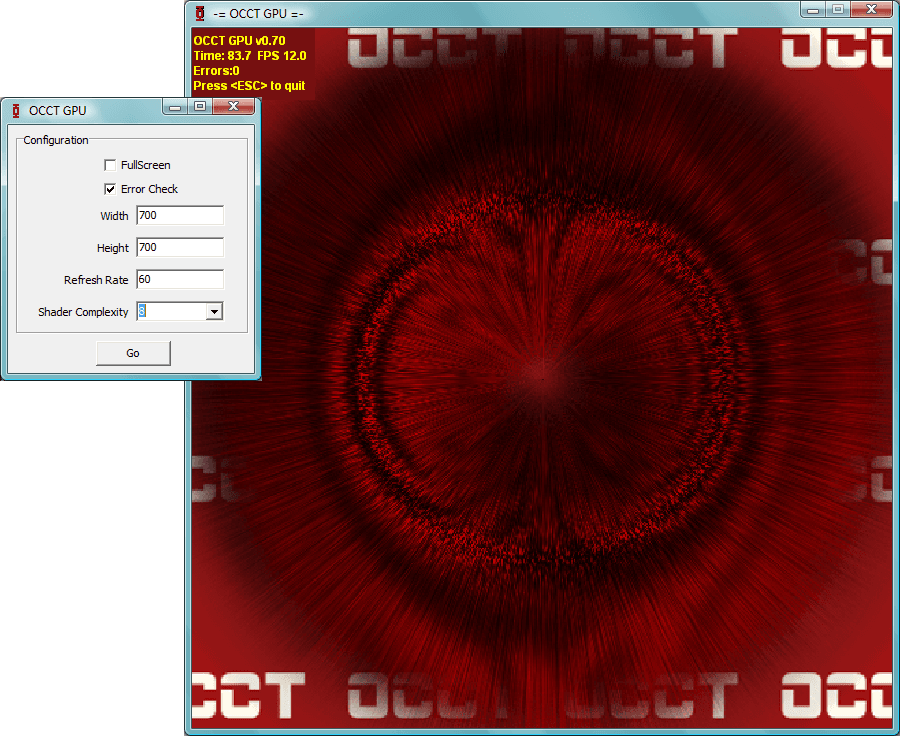Click 'Press <ESC> to quit' text
This screenshot has width=900, height=736.
[x=249, y=86]
